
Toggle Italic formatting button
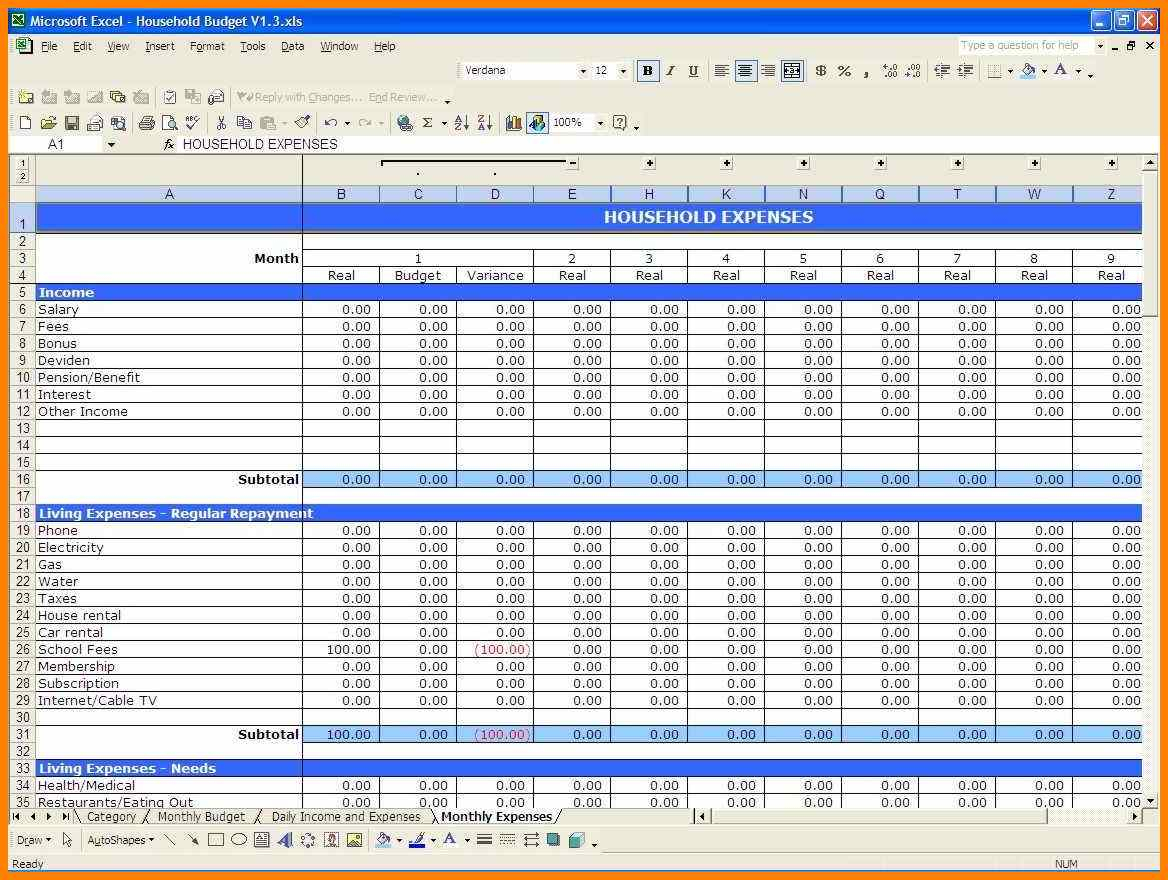670,71
